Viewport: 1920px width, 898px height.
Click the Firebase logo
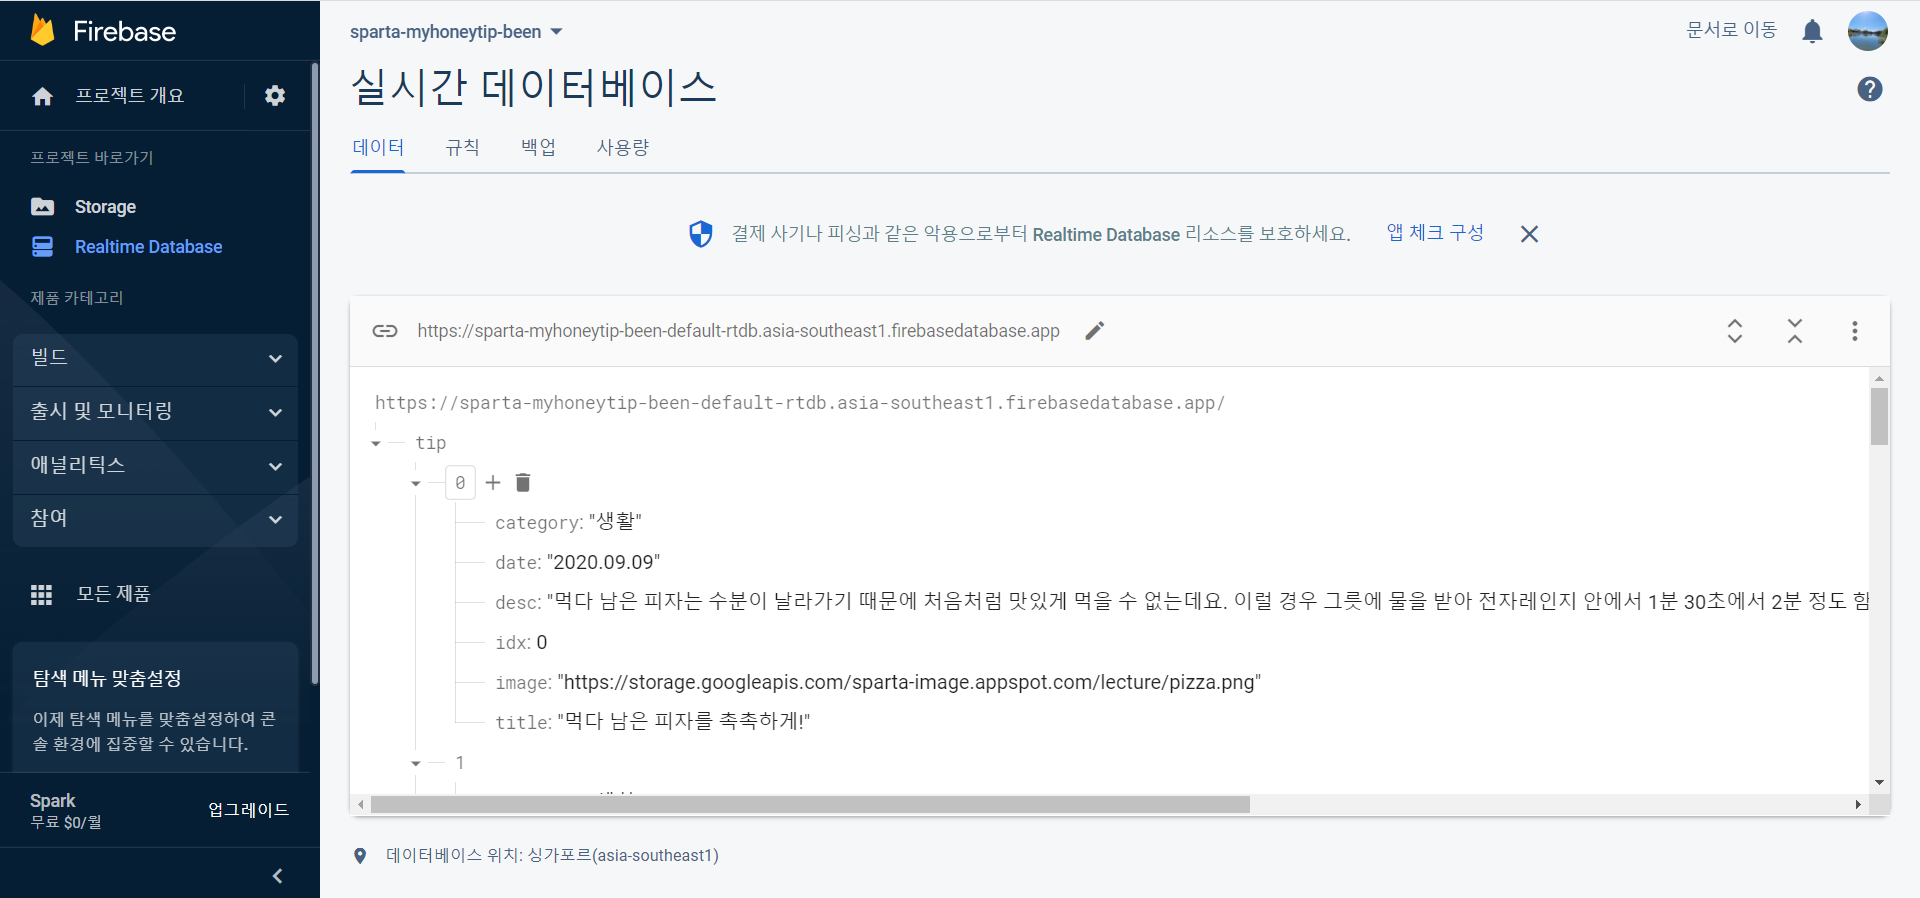click(x=103, y=31)
